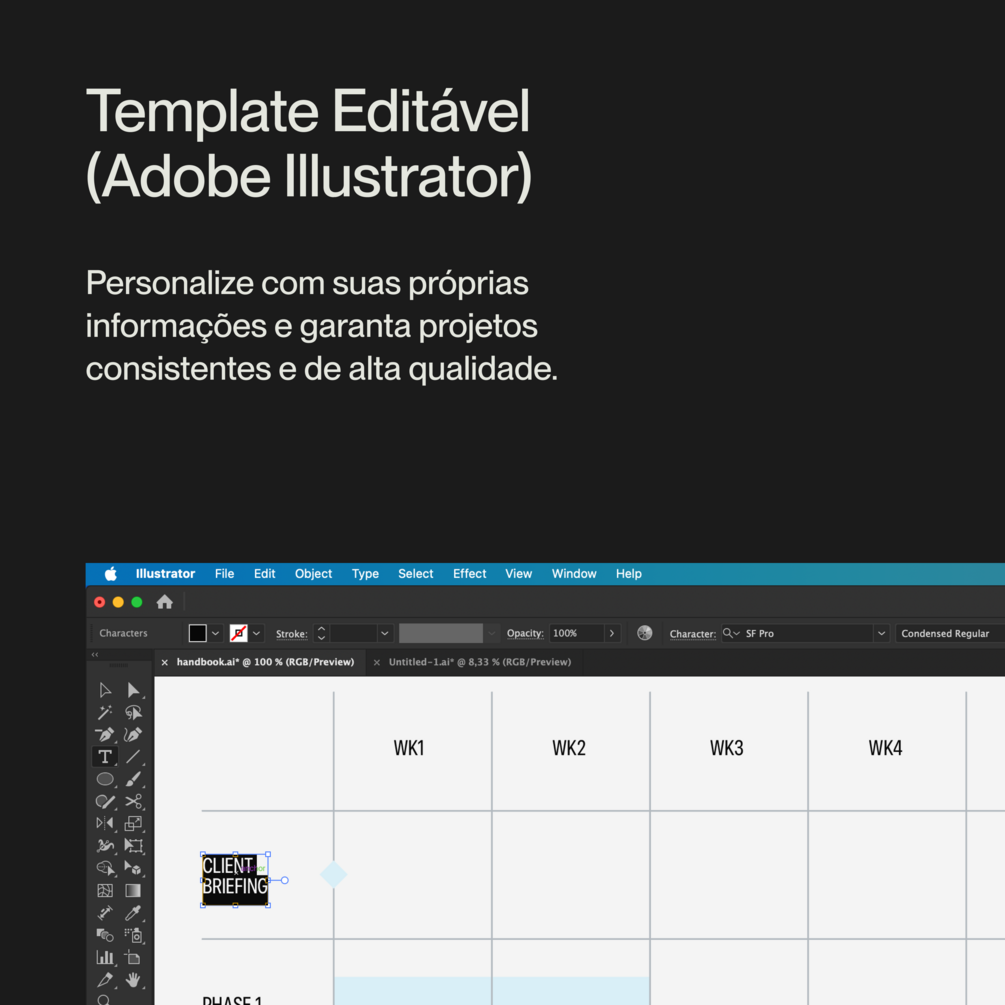This screenshot has width=1005, height=1005.
Task: Open the Help menu
Action: coord(629,574)
